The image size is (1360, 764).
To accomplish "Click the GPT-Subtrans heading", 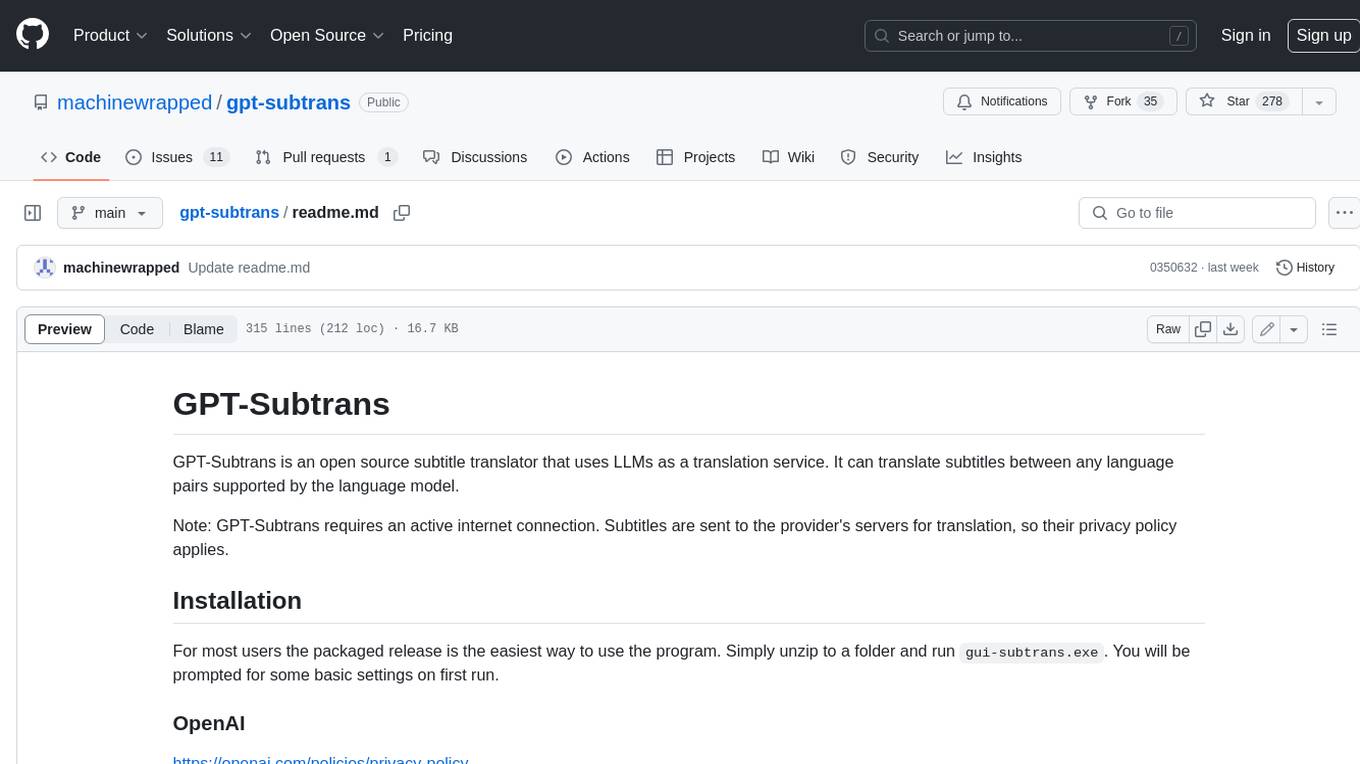I will coord(281,404).
